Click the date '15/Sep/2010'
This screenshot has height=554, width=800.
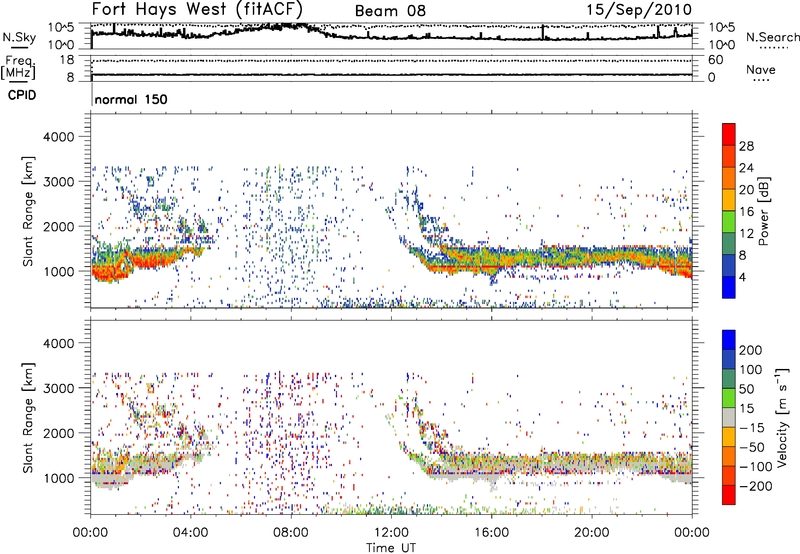(639, 10)
